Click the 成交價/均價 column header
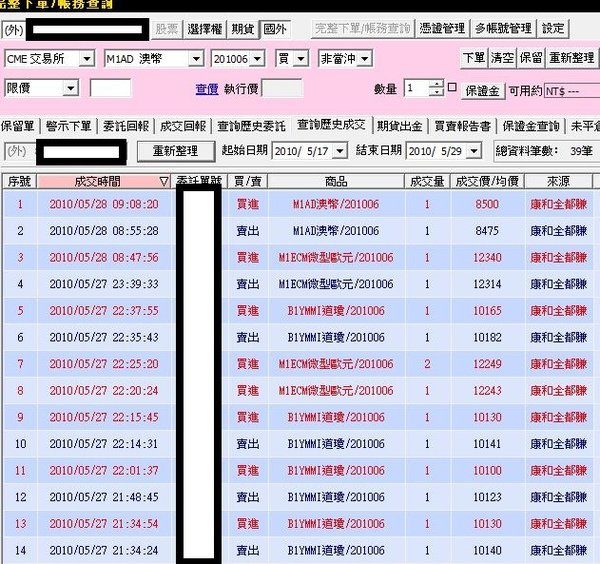The width and height of the screenshot is (600, 564). point(487,181)
